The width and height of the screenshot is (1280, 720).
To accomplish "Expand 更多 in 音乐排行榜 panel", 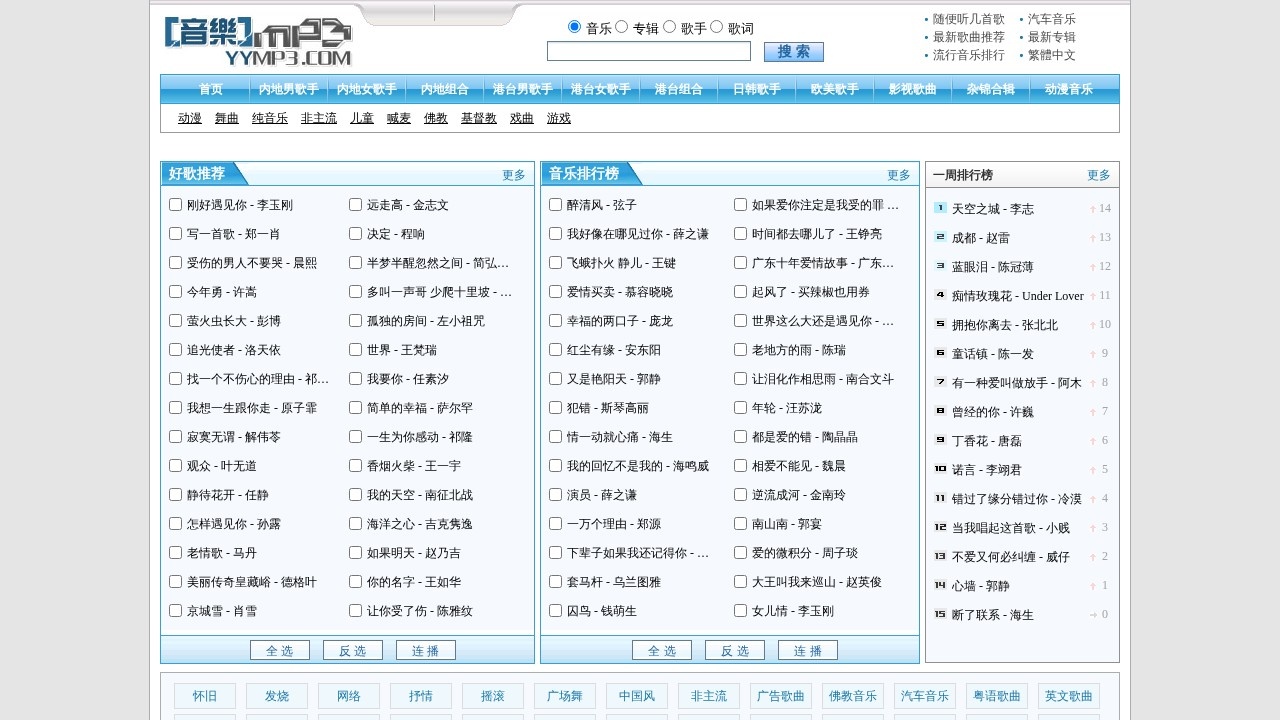I will pyautogui.click(x=898, y=175).
